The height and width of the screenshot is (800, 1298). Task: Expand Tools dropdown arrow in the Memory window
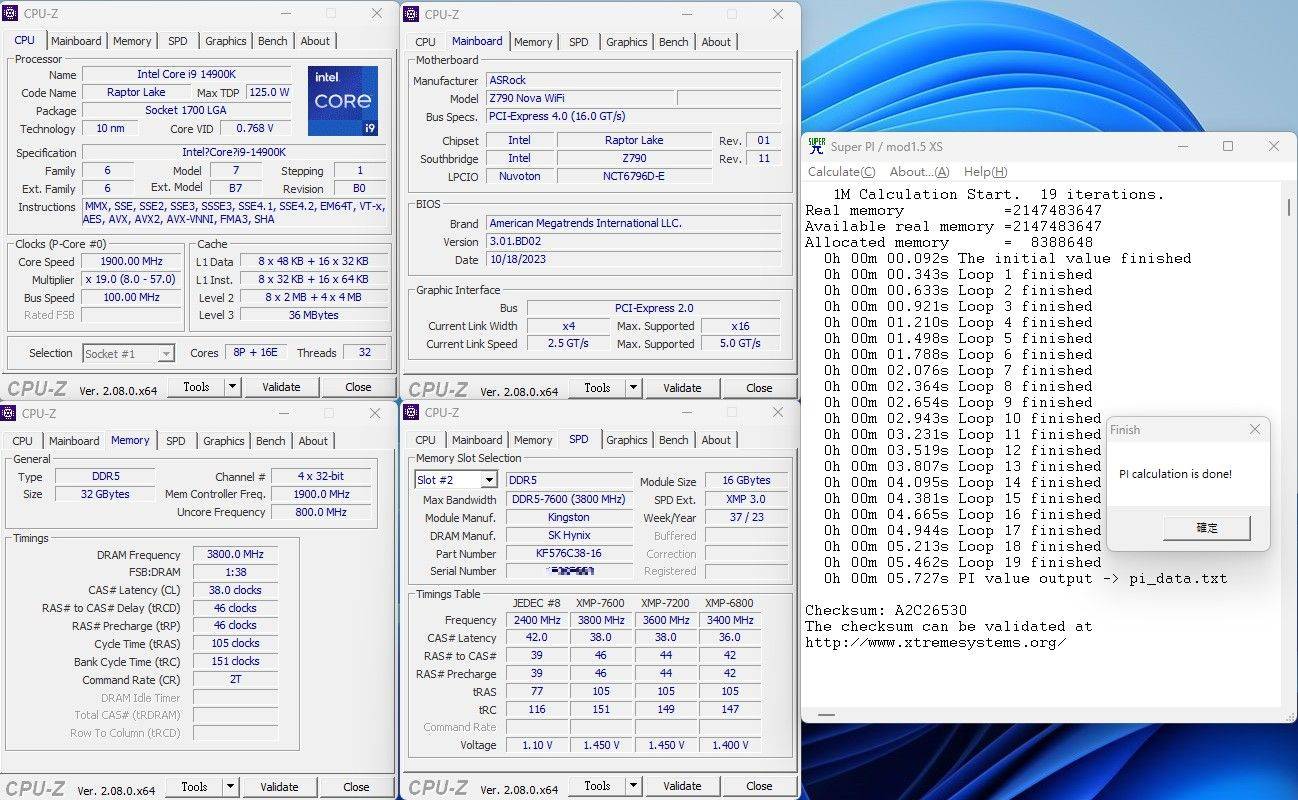coord(230,787)
